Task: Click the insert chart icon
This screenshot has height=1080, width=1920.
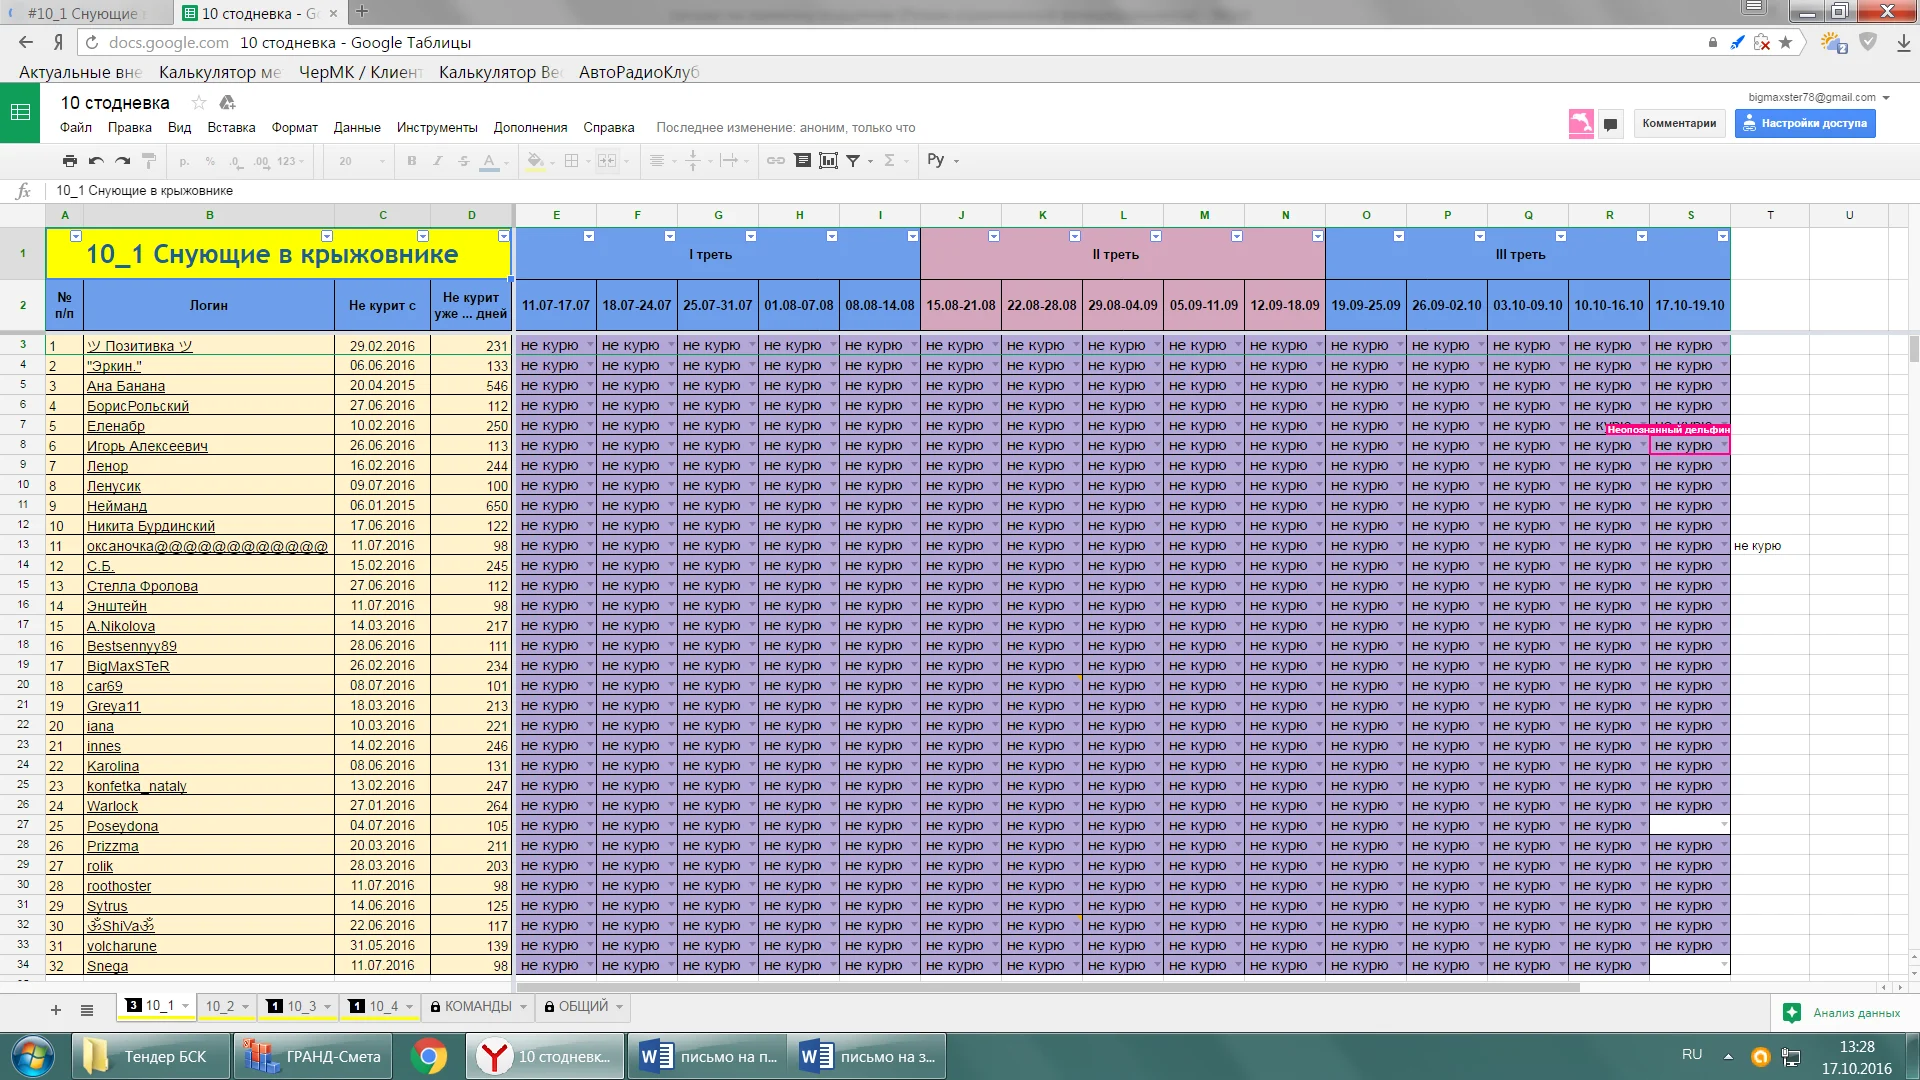Action: point(828,160)
